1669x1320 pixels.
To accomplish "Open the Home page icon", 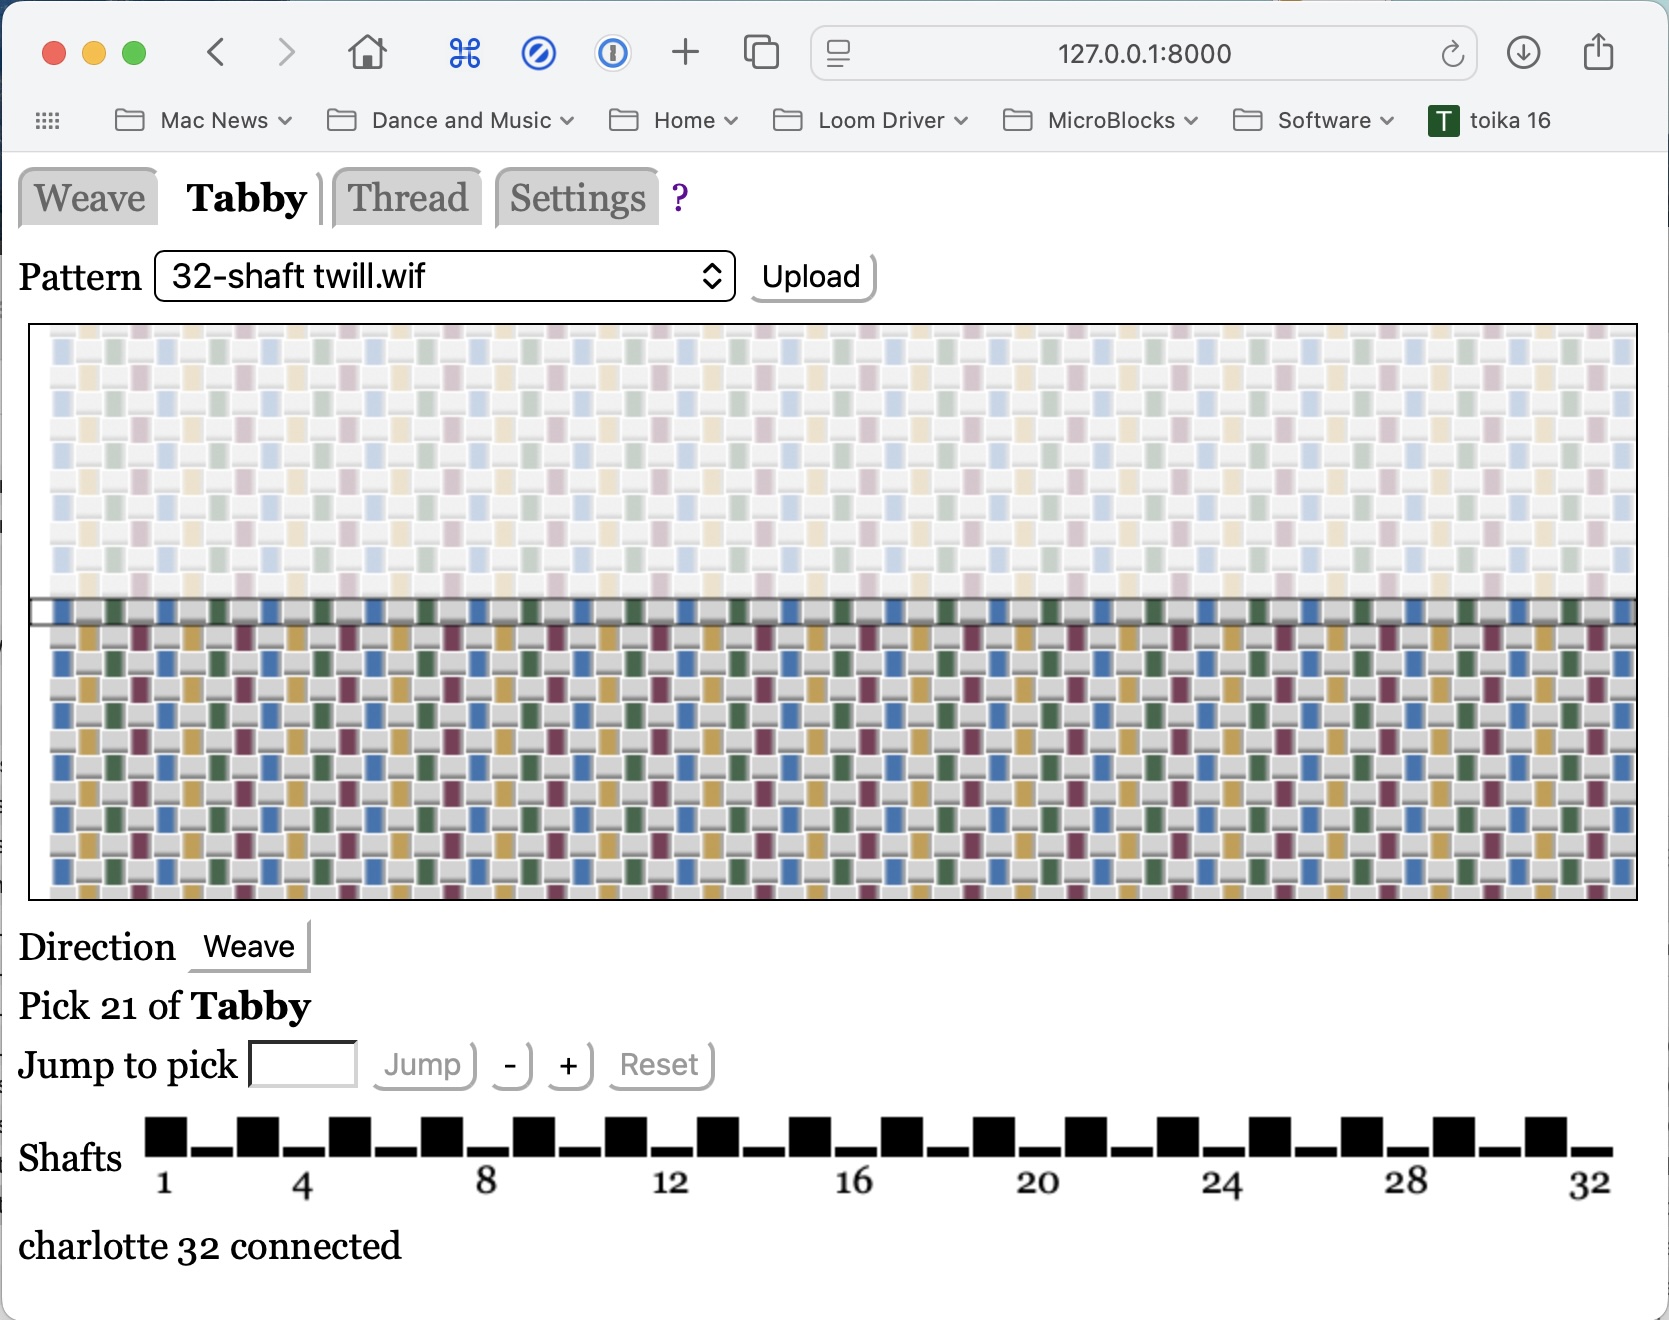I will [367, 52].
